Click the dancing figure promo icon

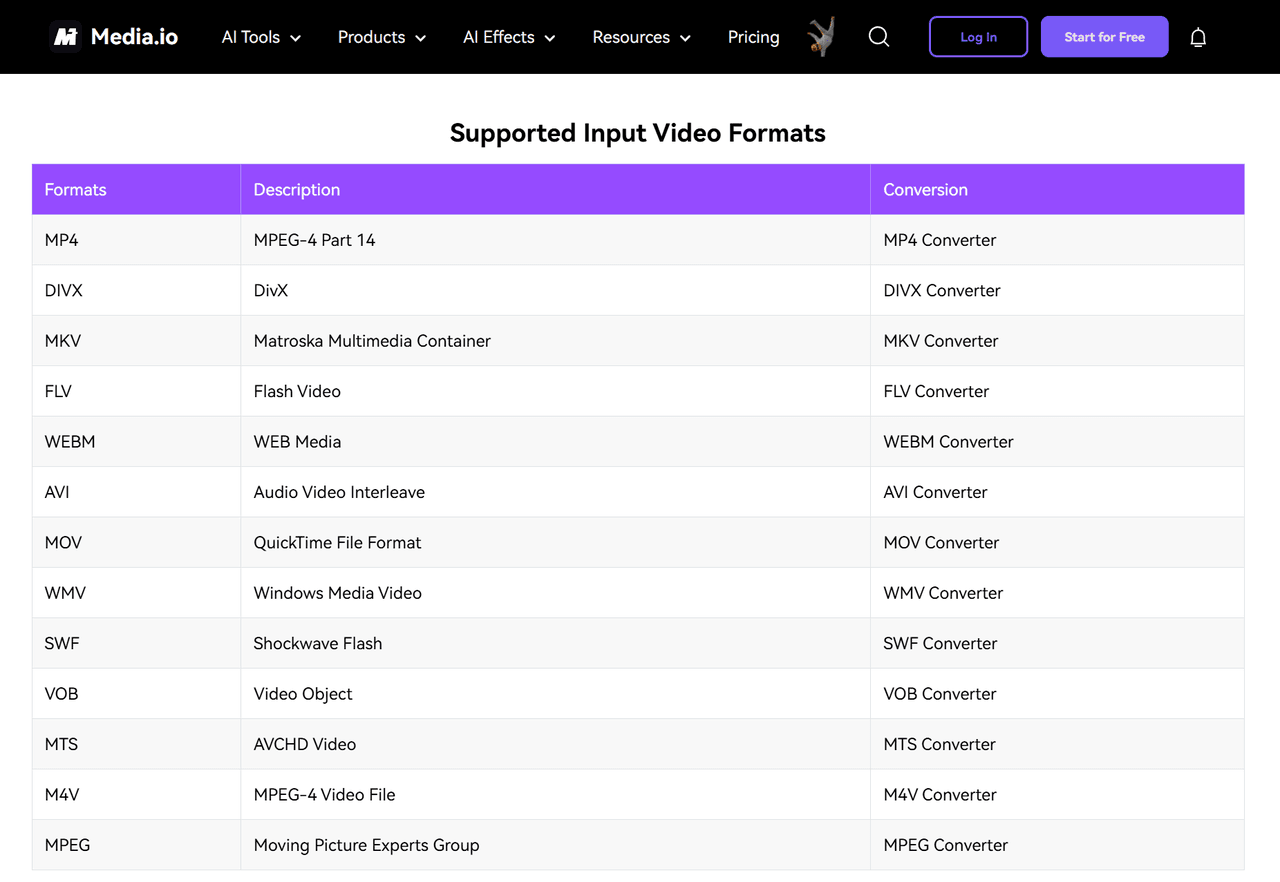tap(821, 37)
